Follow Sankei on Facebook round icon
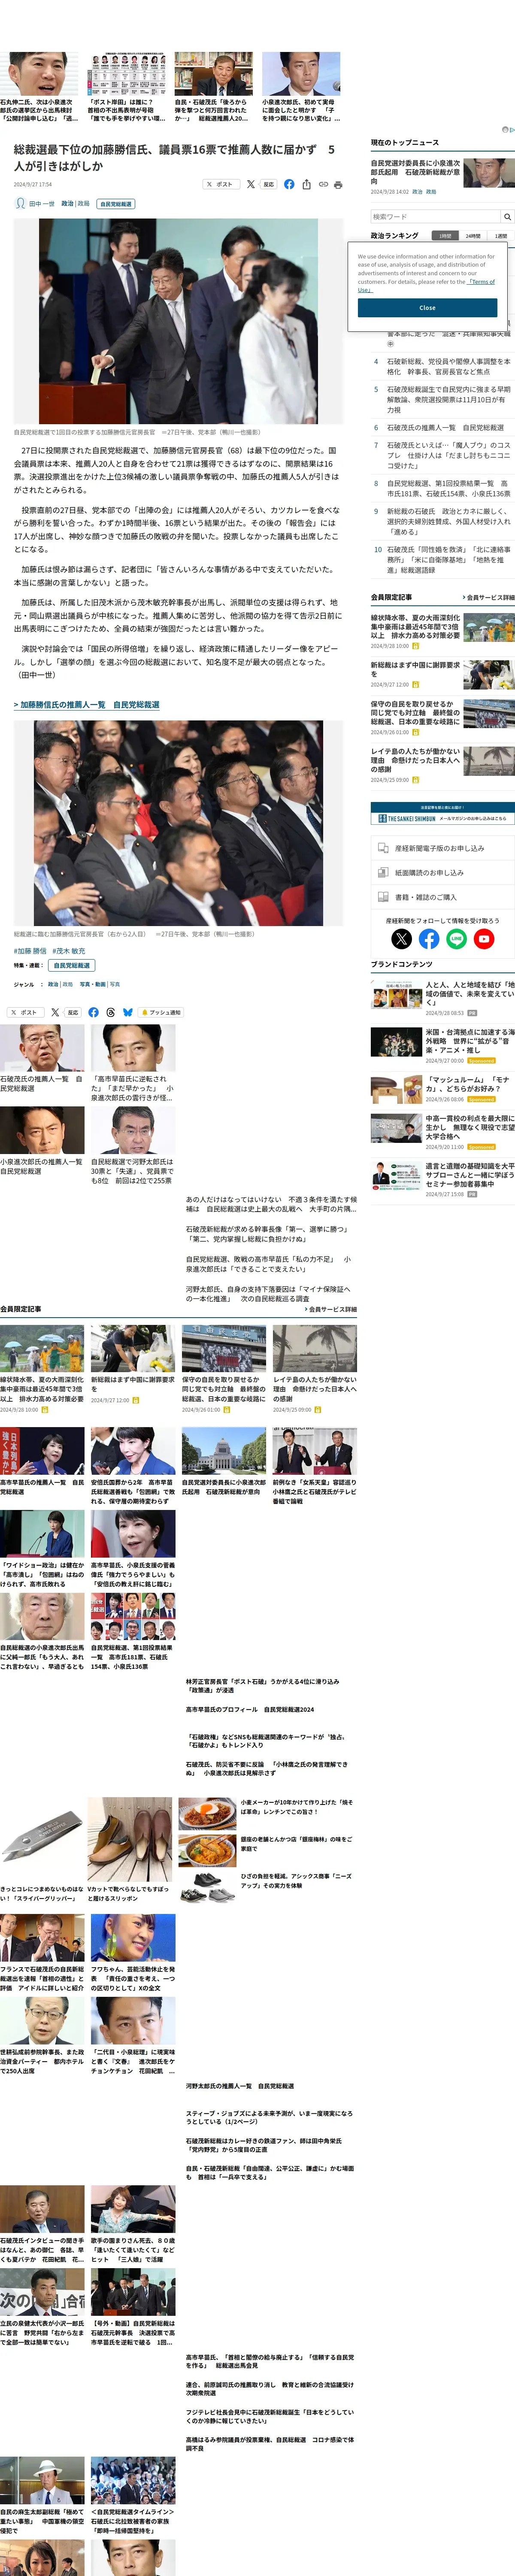This screenshot has width=515, height=2576. (x=429, y=939)
